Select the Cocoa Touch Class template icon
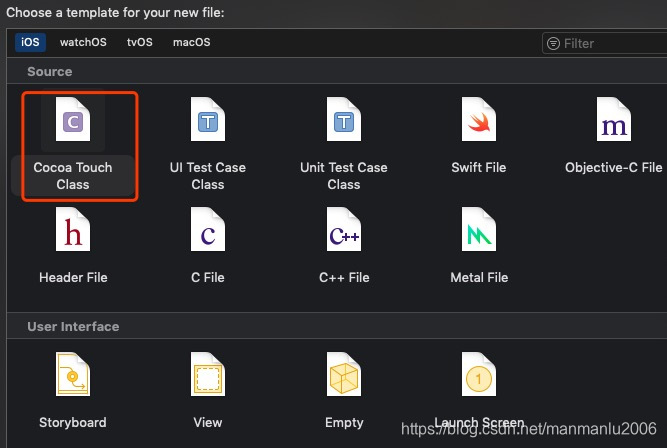This screenshot has width=667, height=448. 73,119
